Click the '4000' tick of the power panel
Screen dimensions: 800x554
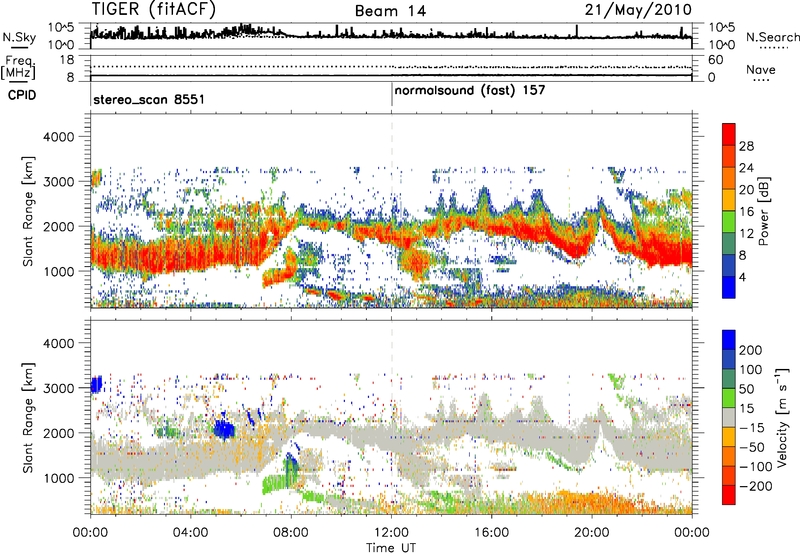coord(58,137)
